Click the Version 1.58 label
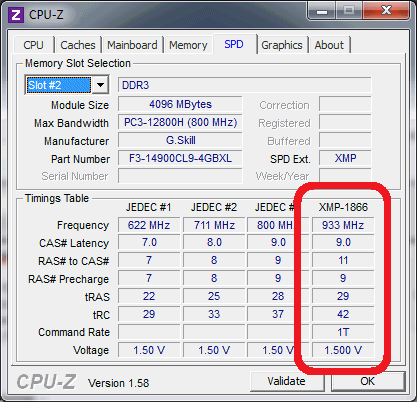The height and width of the screenshot is (402, 417). (x=119, y=383)
